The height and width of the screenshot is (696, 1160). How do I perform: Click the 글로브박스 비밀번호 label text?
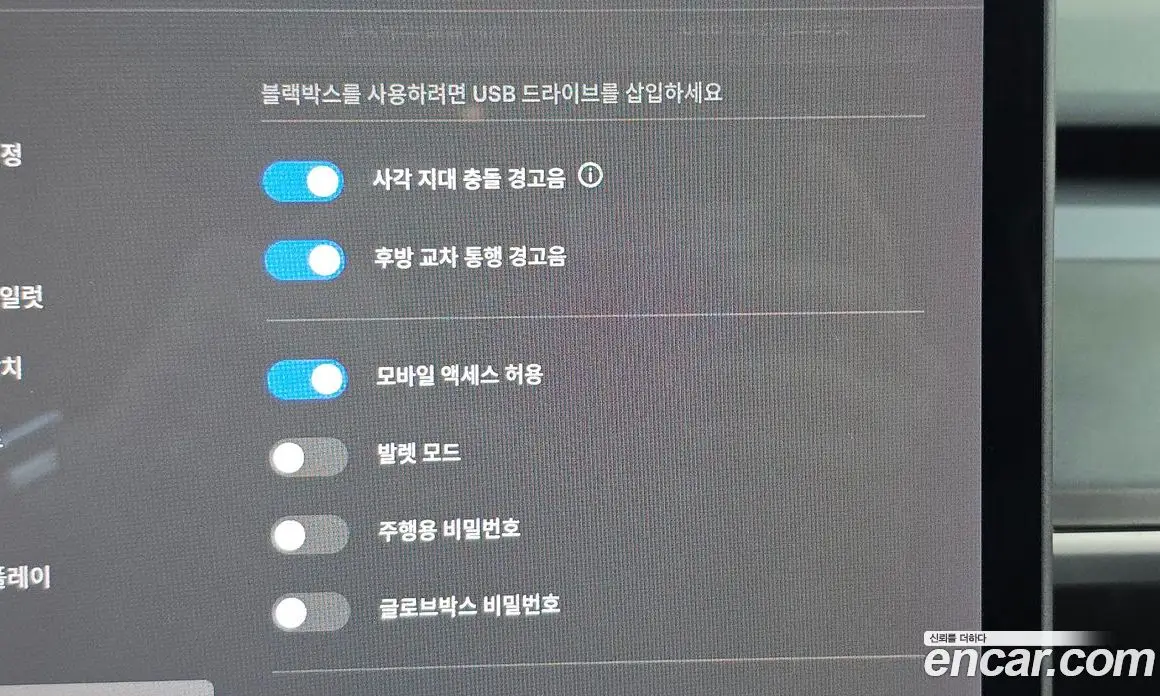tap(469, 607)
